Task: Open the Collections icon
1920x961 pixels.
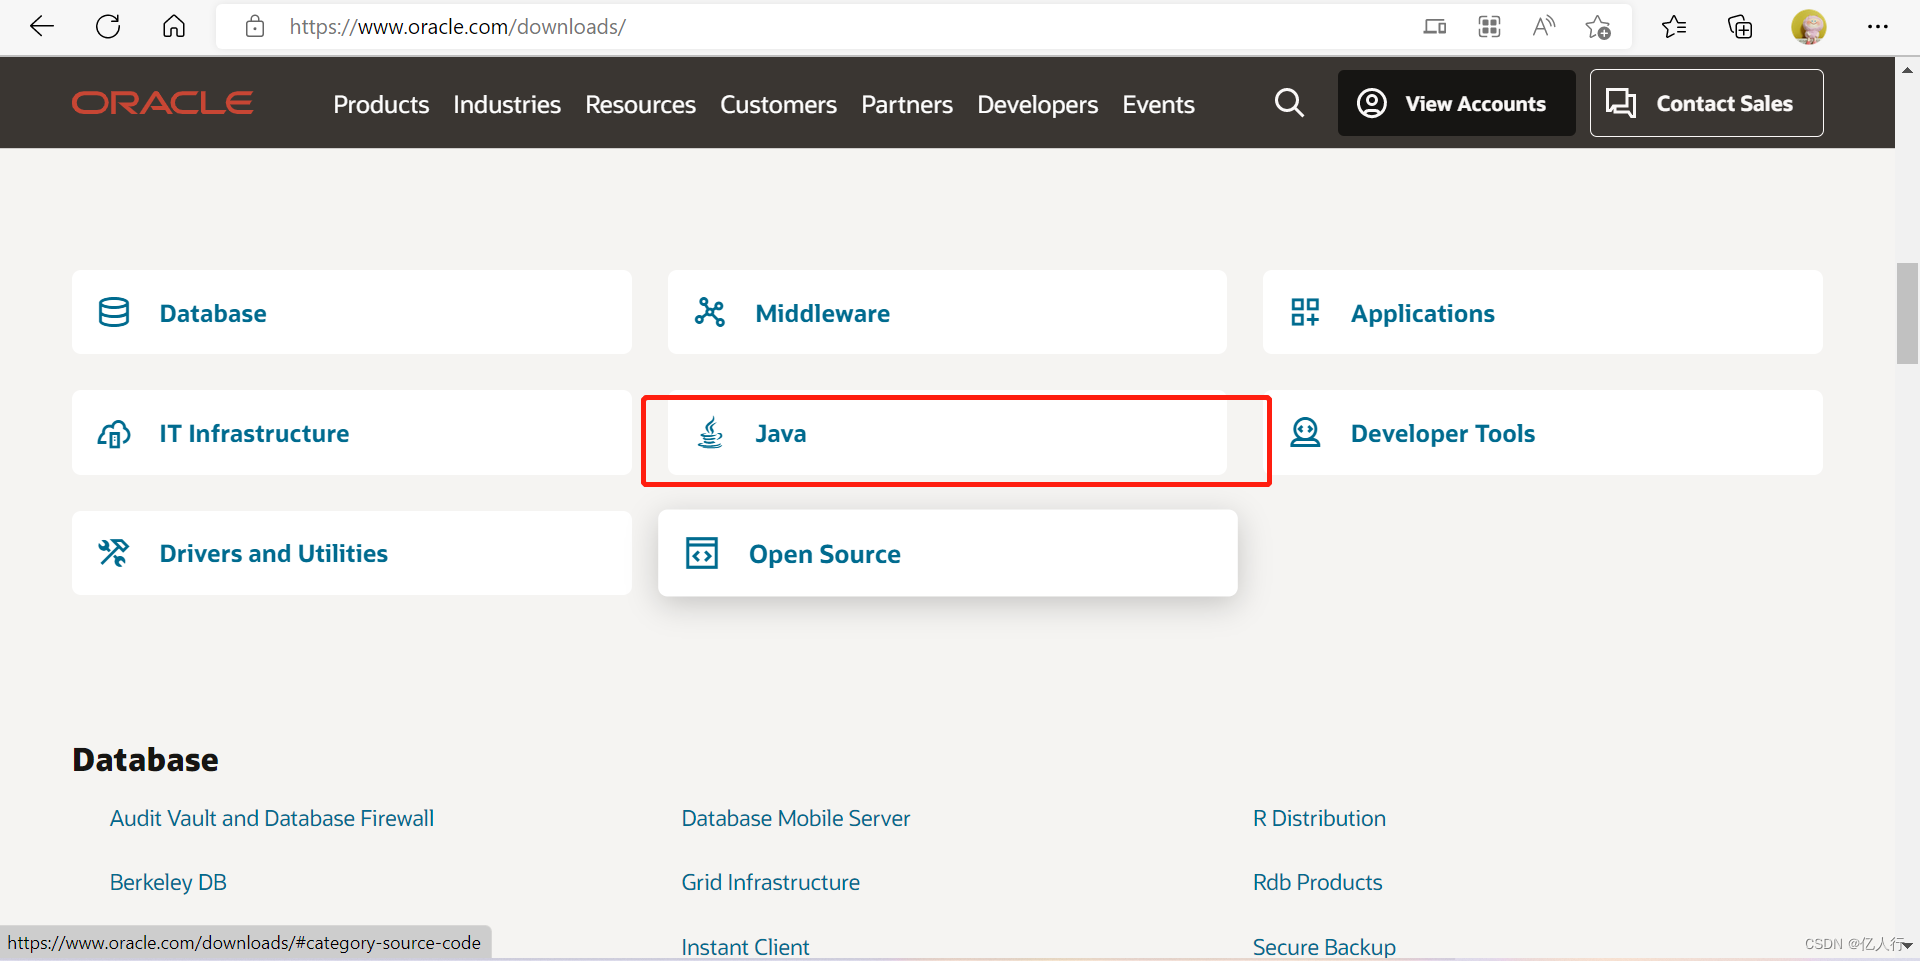Action: tap(1740, 27)
